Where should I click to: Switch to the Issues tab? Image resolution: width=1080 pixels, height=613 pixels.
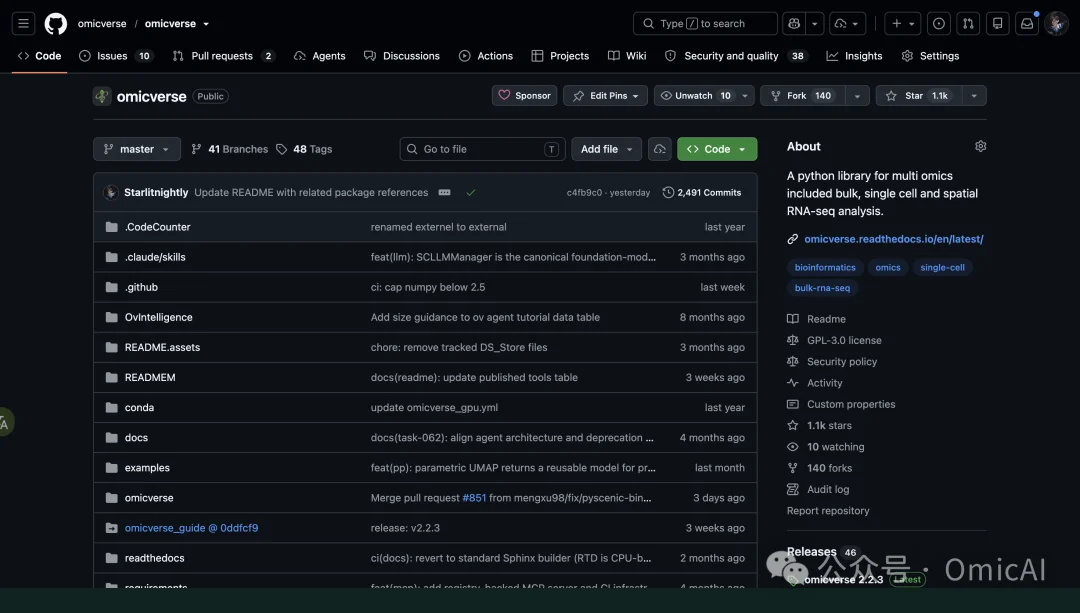pyautogui.click(x=116, y=56)
